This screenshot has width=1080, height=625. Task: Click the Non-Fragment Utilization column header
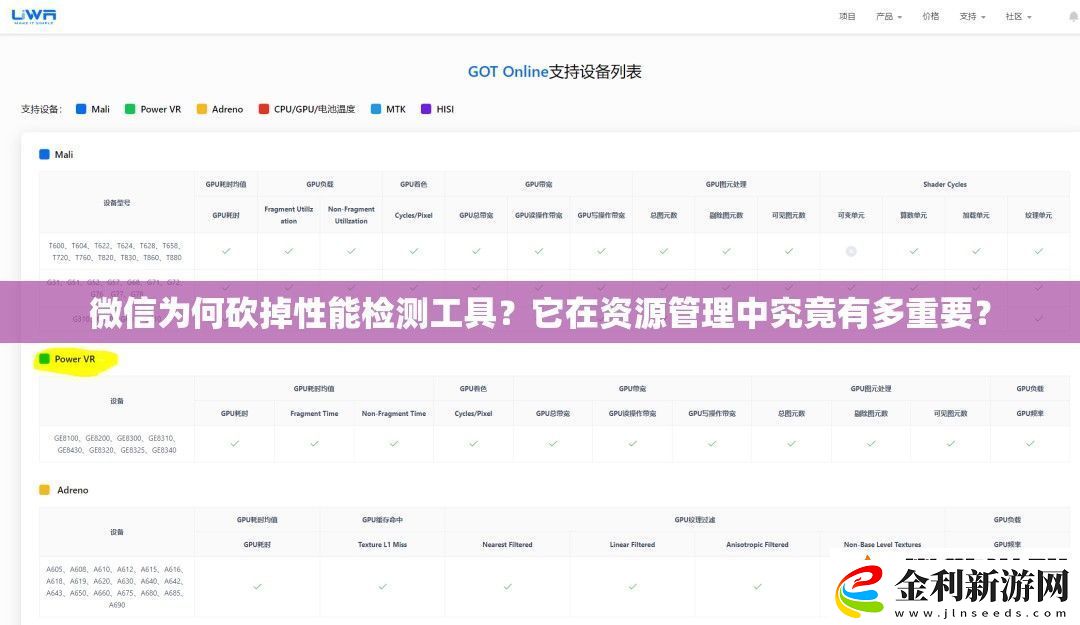tap(351, 215)
